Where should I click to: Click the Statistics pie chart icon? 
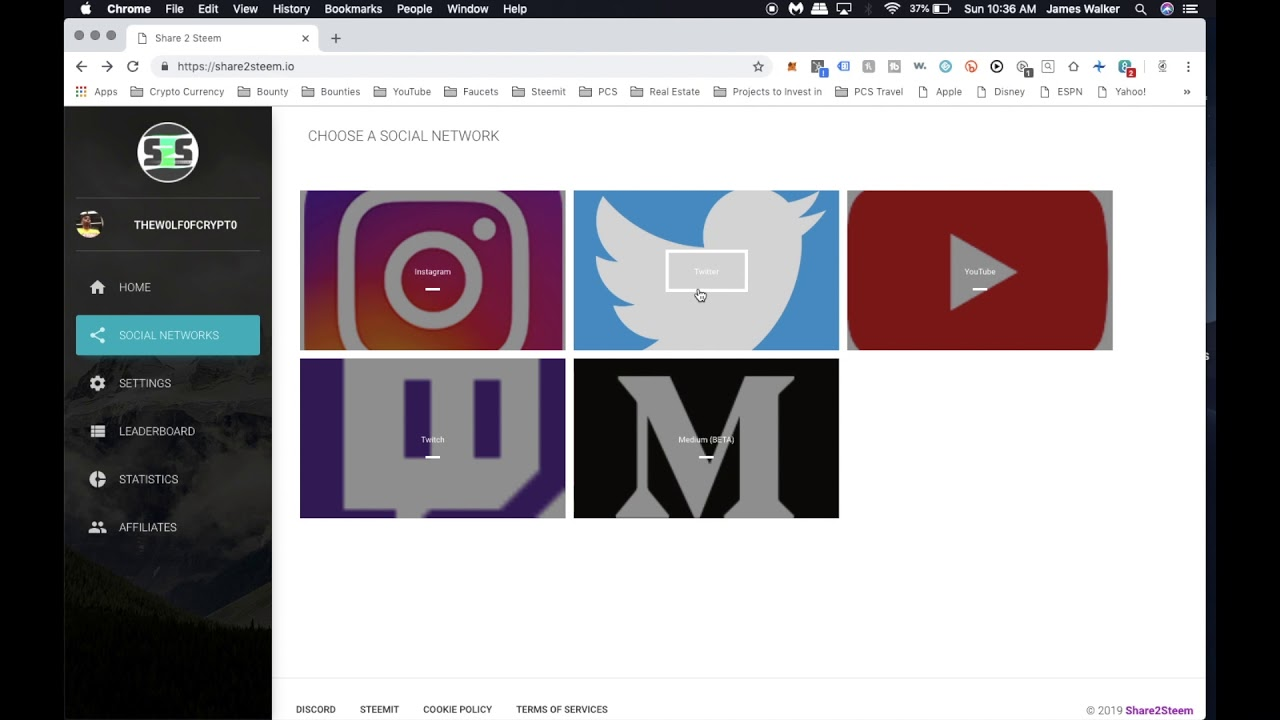97,479
